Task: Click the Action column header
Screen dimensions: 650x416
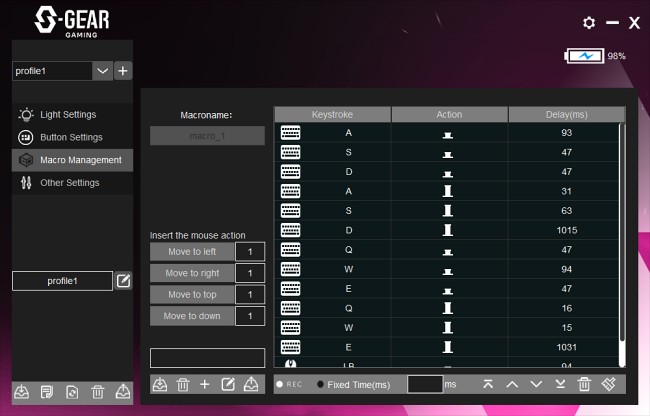Action: coord(449,114)
